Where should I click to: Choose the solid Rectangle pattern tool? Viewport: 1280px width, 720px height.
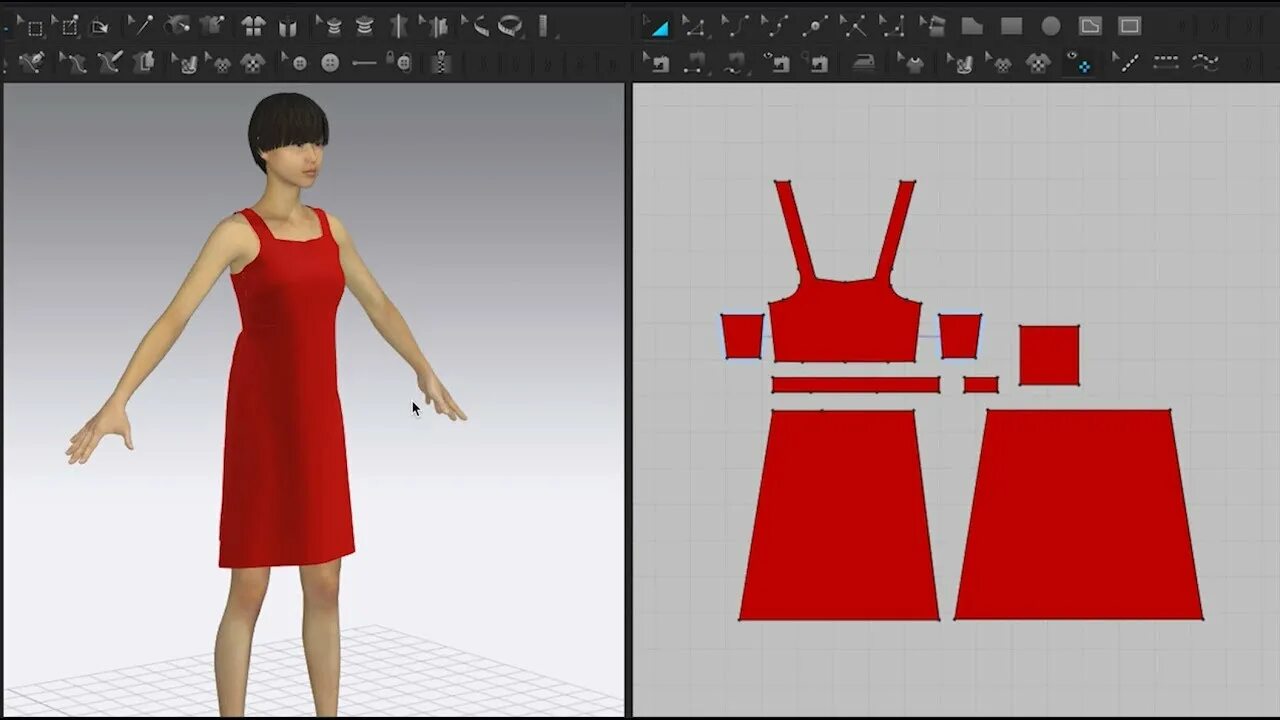pyautogui.click(x=1011, y=27)
